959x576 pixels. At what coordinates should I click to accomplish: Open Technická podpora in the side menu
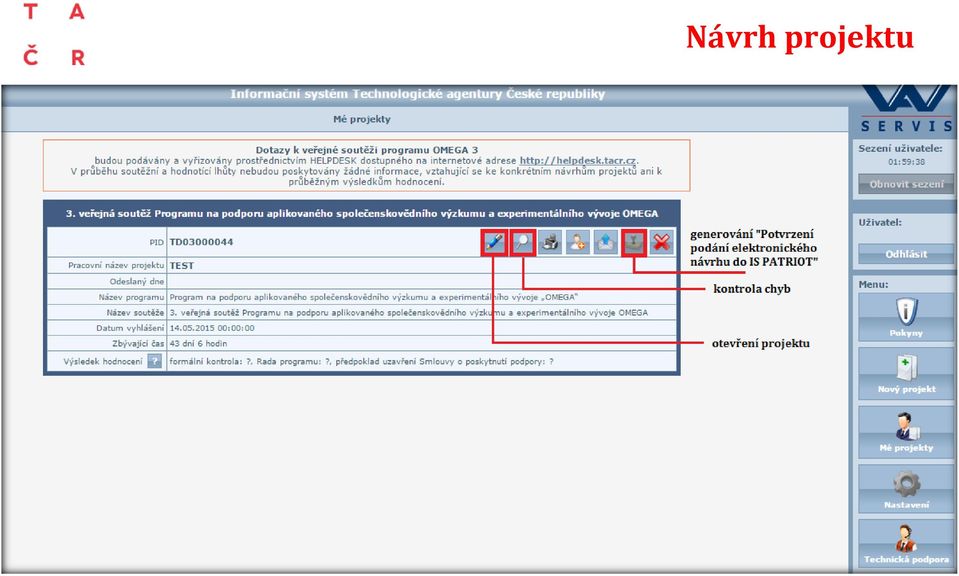[x=906, y=544]
